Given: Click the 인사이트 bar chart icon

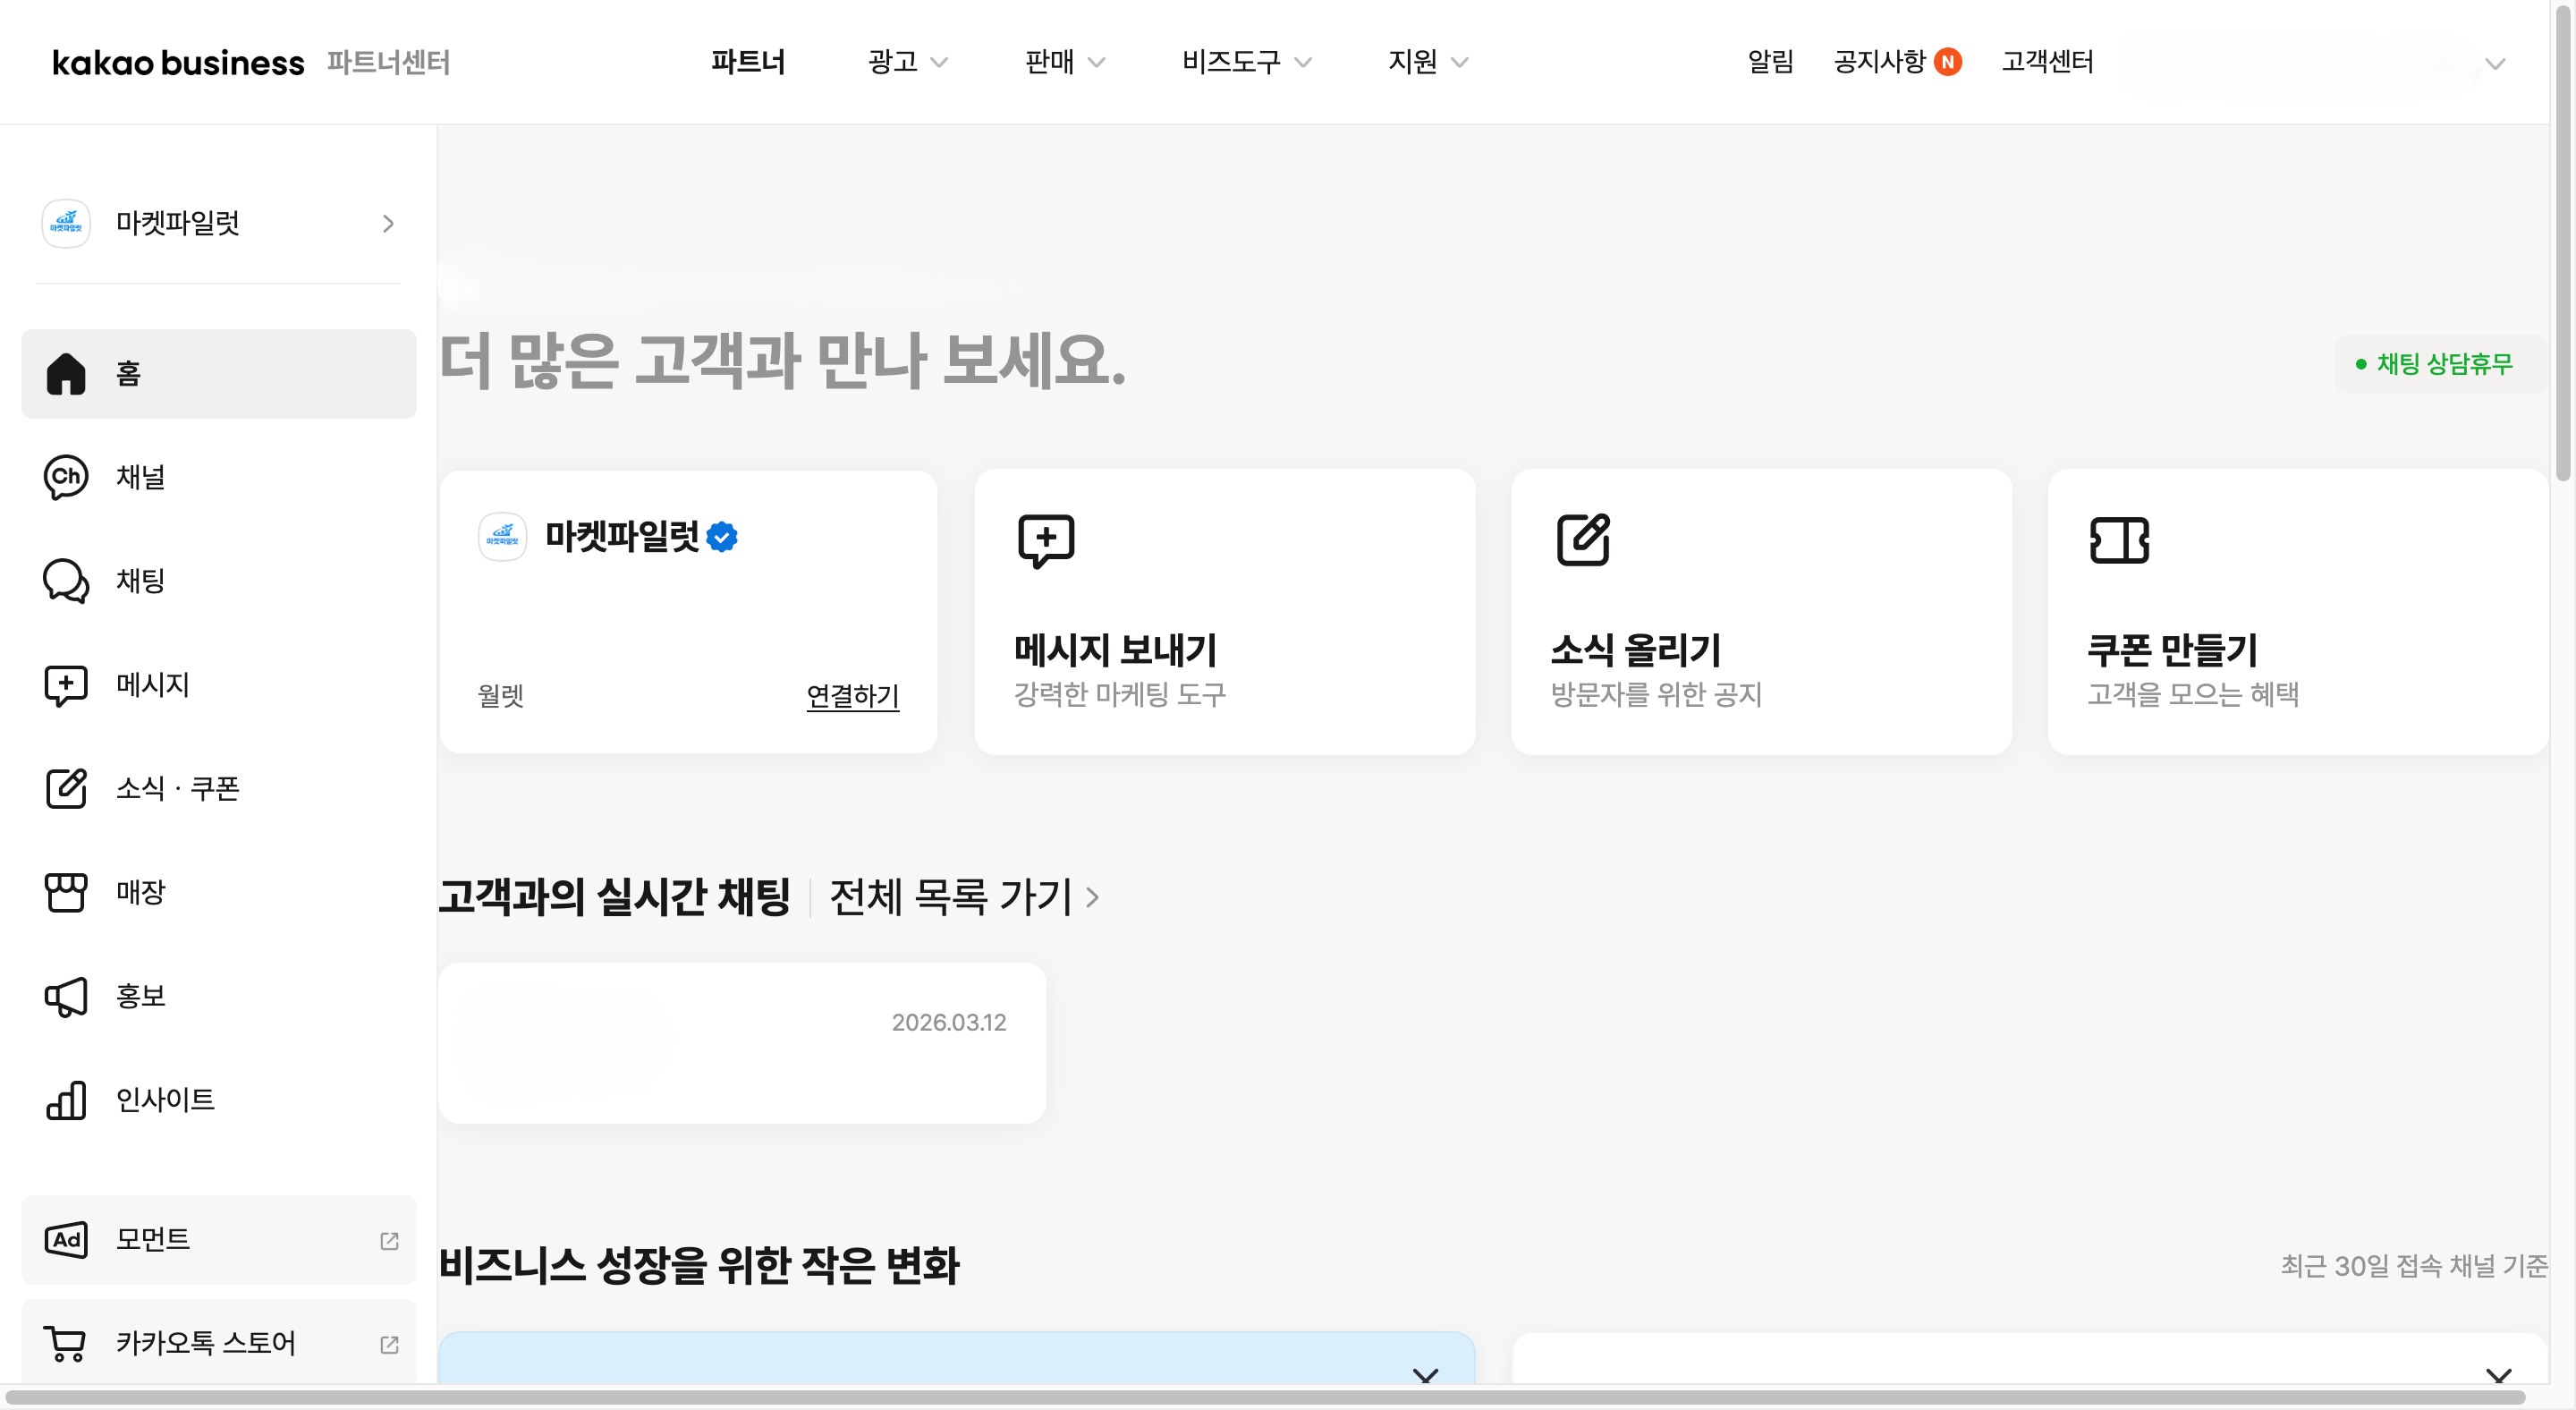Looking at the screenshot, I should [x=66, y=1100].
